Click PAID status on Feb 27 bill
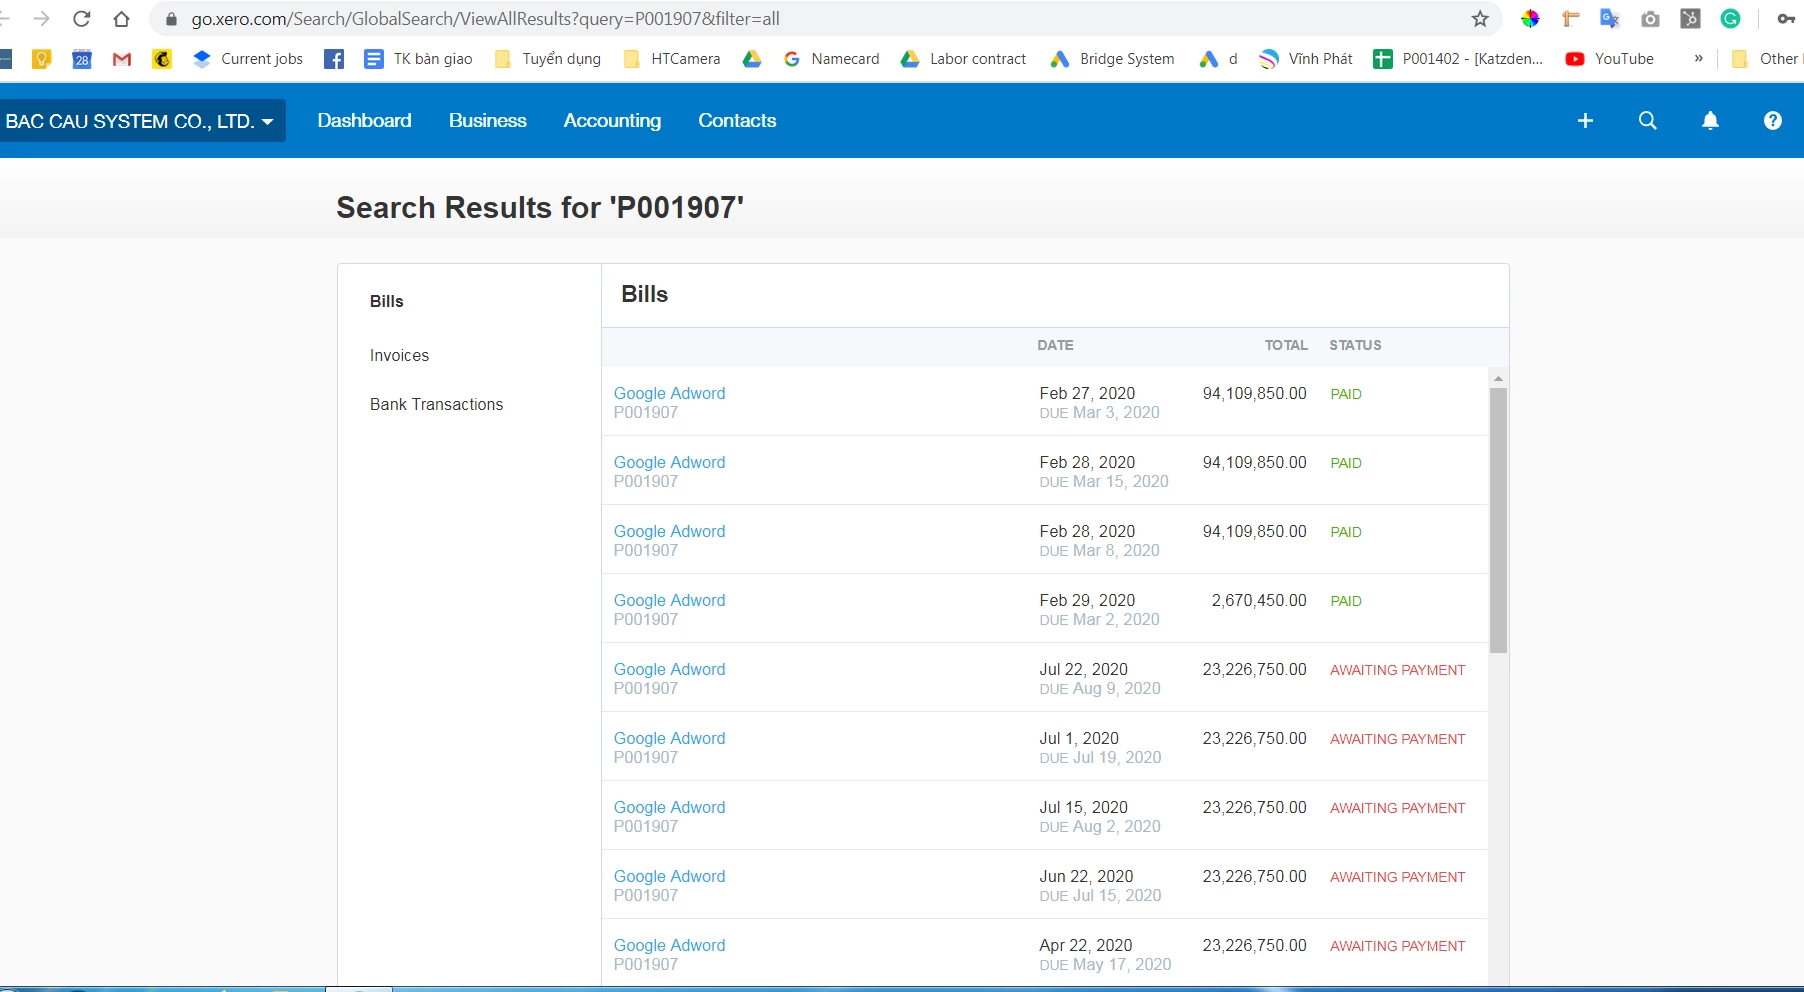The image size is (1804, 992). [x=1346, y=395]
